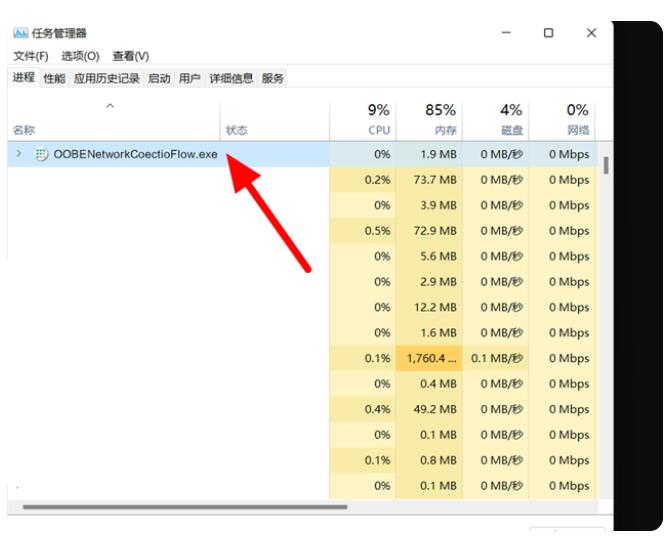Open the 查看(V) menu
This screenshot has width=668, height=537.
click(x=130, y=56)
